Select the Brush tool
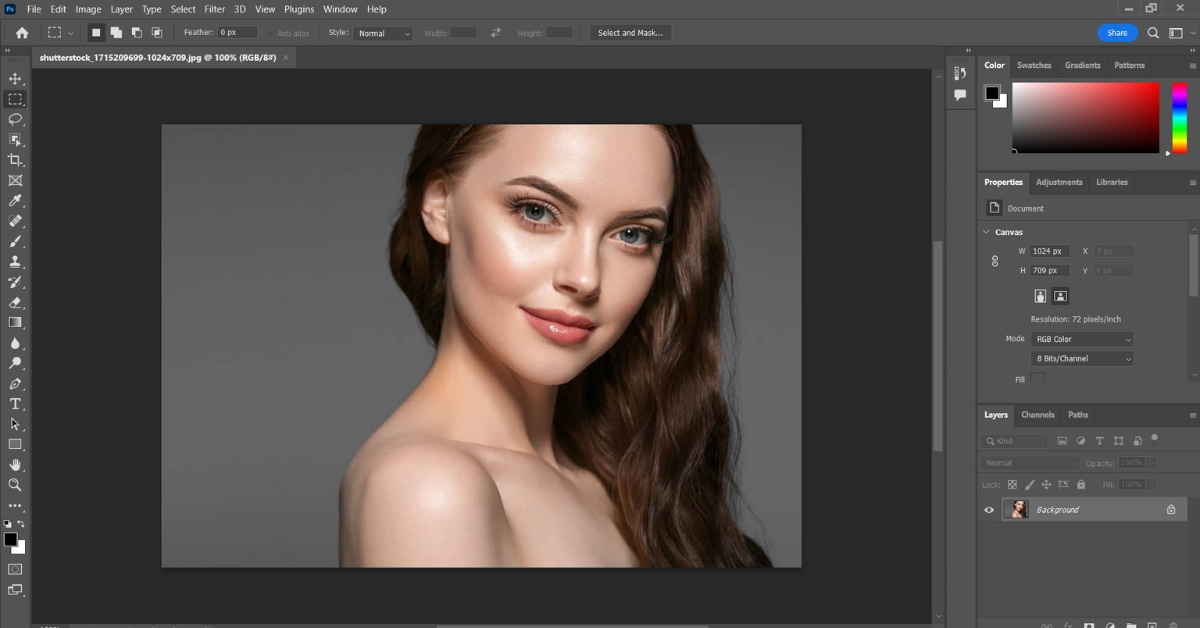Viewport: 1200px width, 628px height. coord(15,241)
